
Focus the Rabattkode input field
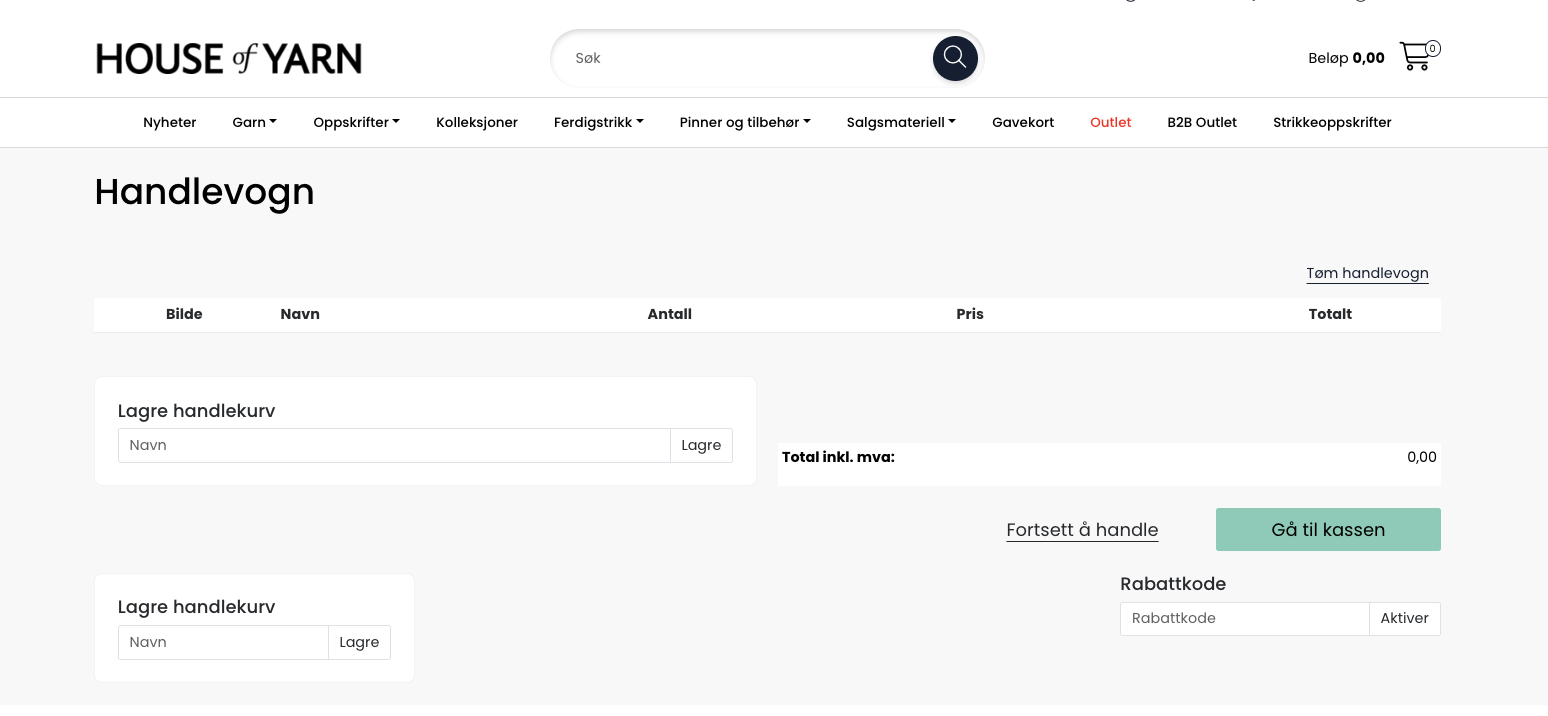(x=1244, y=618)
